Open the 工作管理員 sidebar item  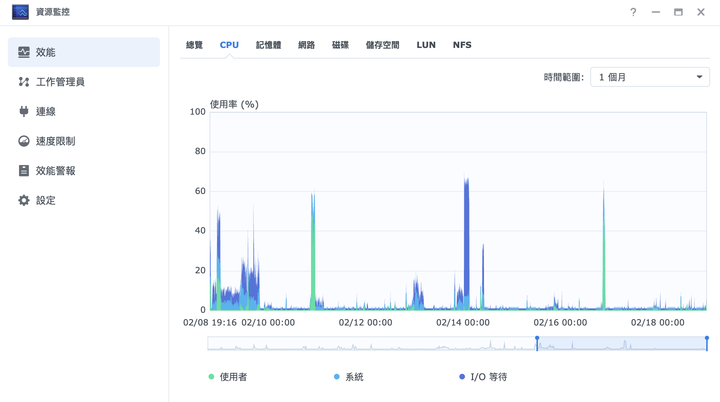click(84, 82)
